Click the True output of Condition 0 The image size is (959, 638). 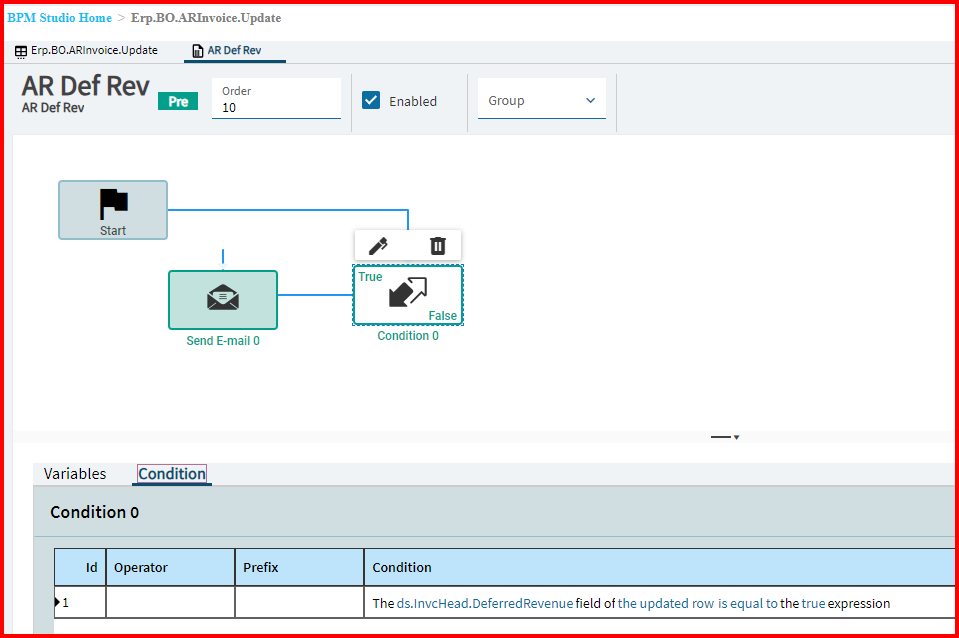click(x=370, y=276)
